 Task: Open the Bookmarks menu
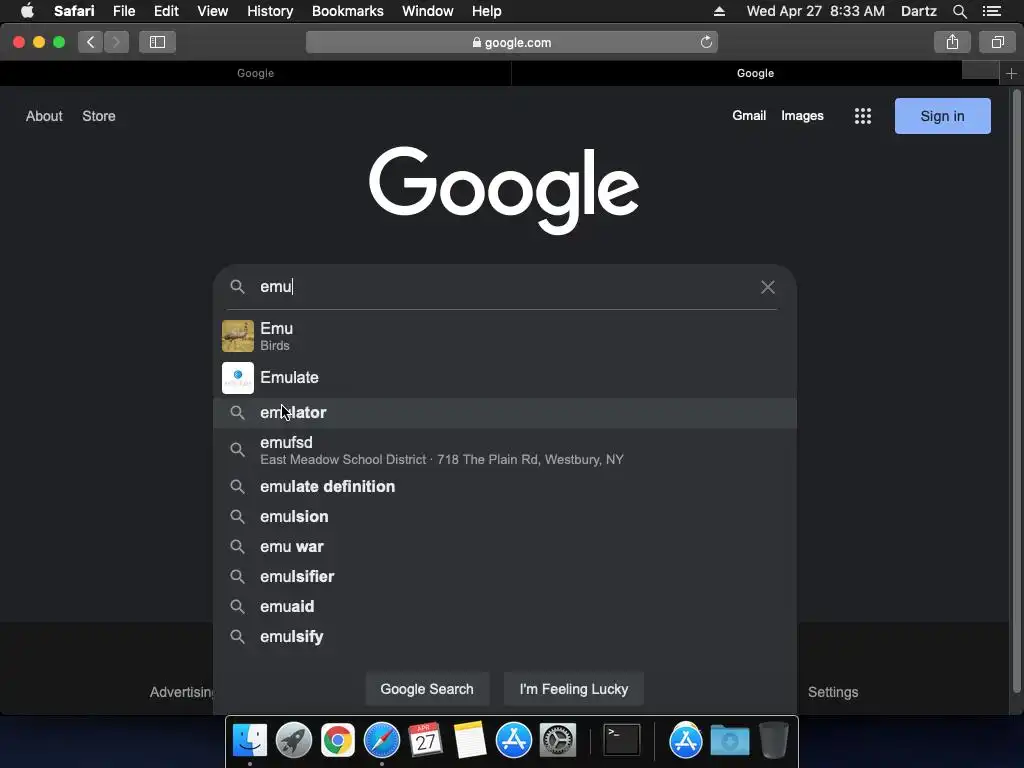(x=347, y=11)
